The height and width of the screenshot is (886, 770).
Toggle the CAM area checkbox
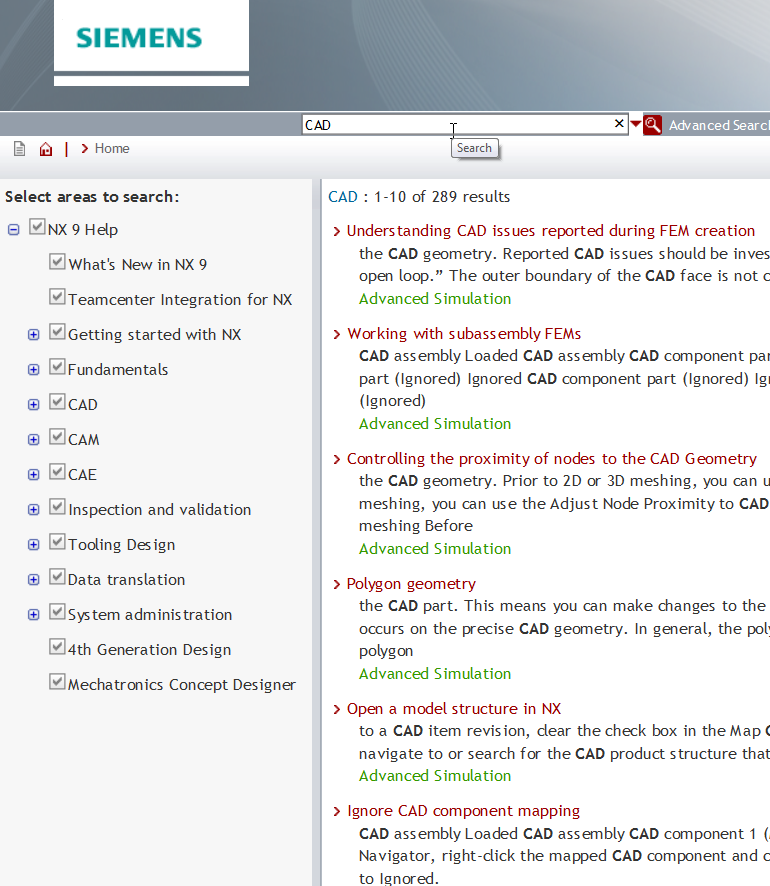pyautogui.click(x=57, y=437)
